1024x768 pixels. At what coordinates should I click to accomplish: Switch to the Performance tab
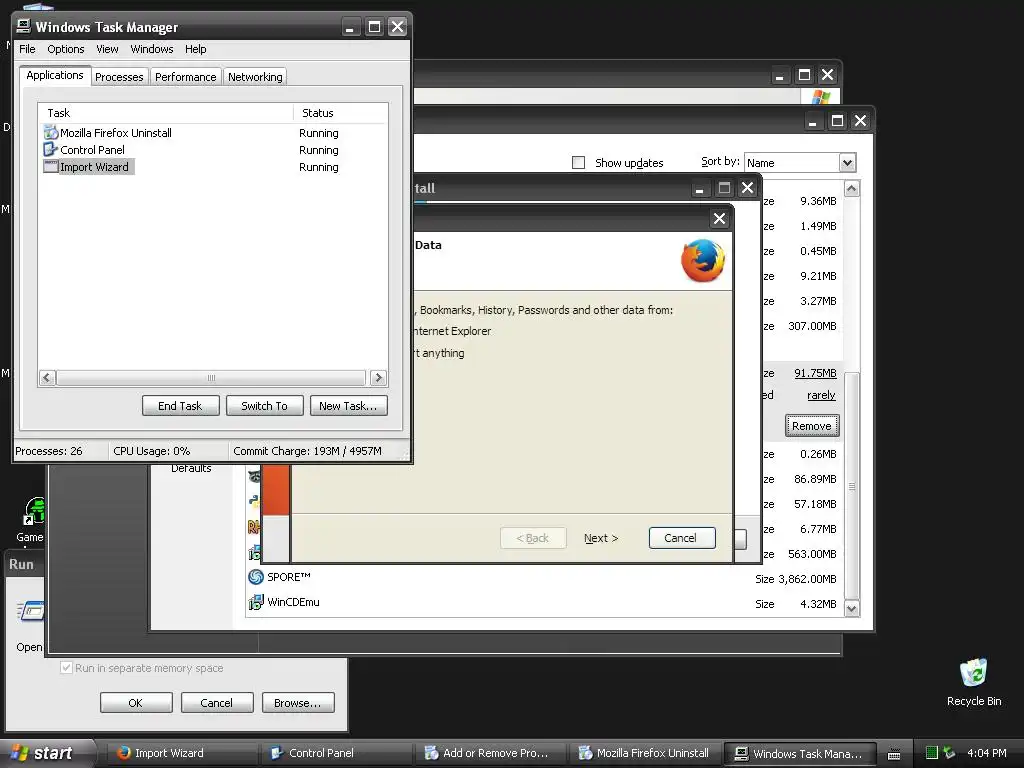(x=185, y=76)
